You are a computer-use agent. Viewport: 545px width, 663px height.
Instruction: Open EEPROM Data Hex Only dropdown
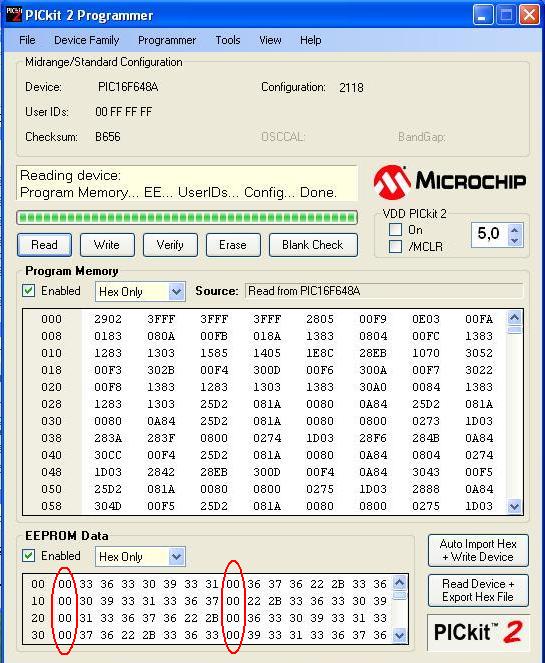[x=140, y=557]
